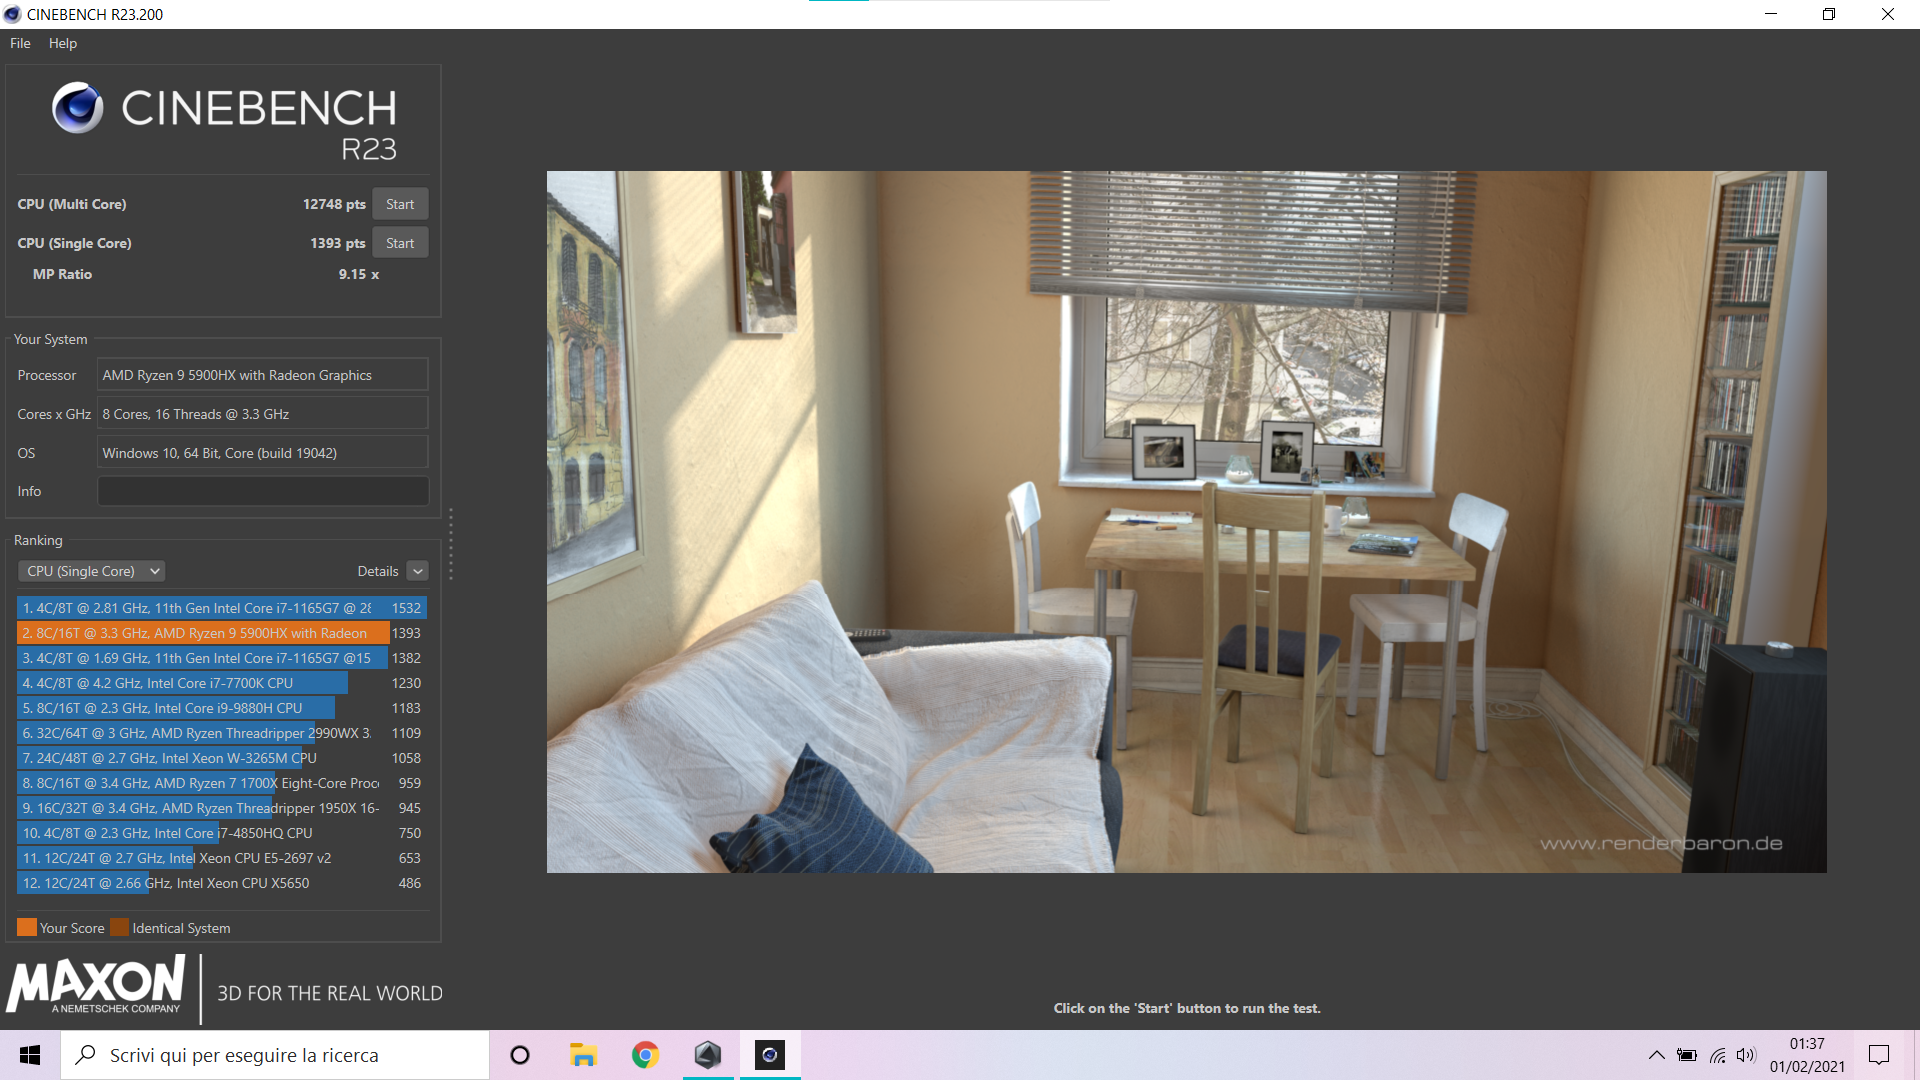Viewport: 1920px width, 1080px height.
Task: Click the volume speaker tray icon
Action: tap(1746, 1055)
